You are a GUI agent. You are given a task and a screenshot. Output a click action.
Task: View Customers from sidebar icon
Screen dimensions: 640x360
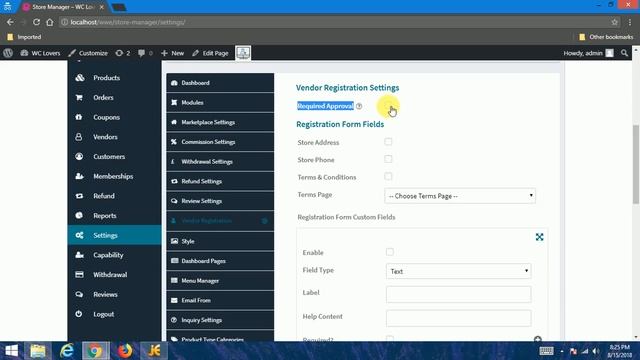coord(79,156)
